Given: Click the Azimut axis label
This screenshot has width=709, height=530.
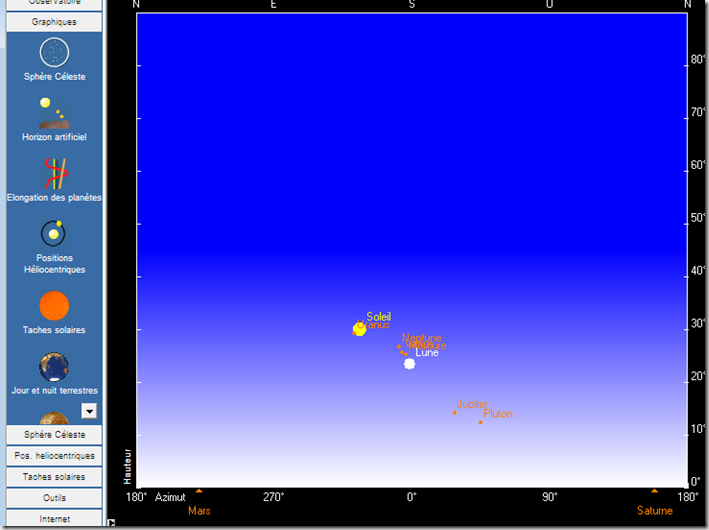Looking at the screenshot, I should pyautogui.click(x=170, y=497).
